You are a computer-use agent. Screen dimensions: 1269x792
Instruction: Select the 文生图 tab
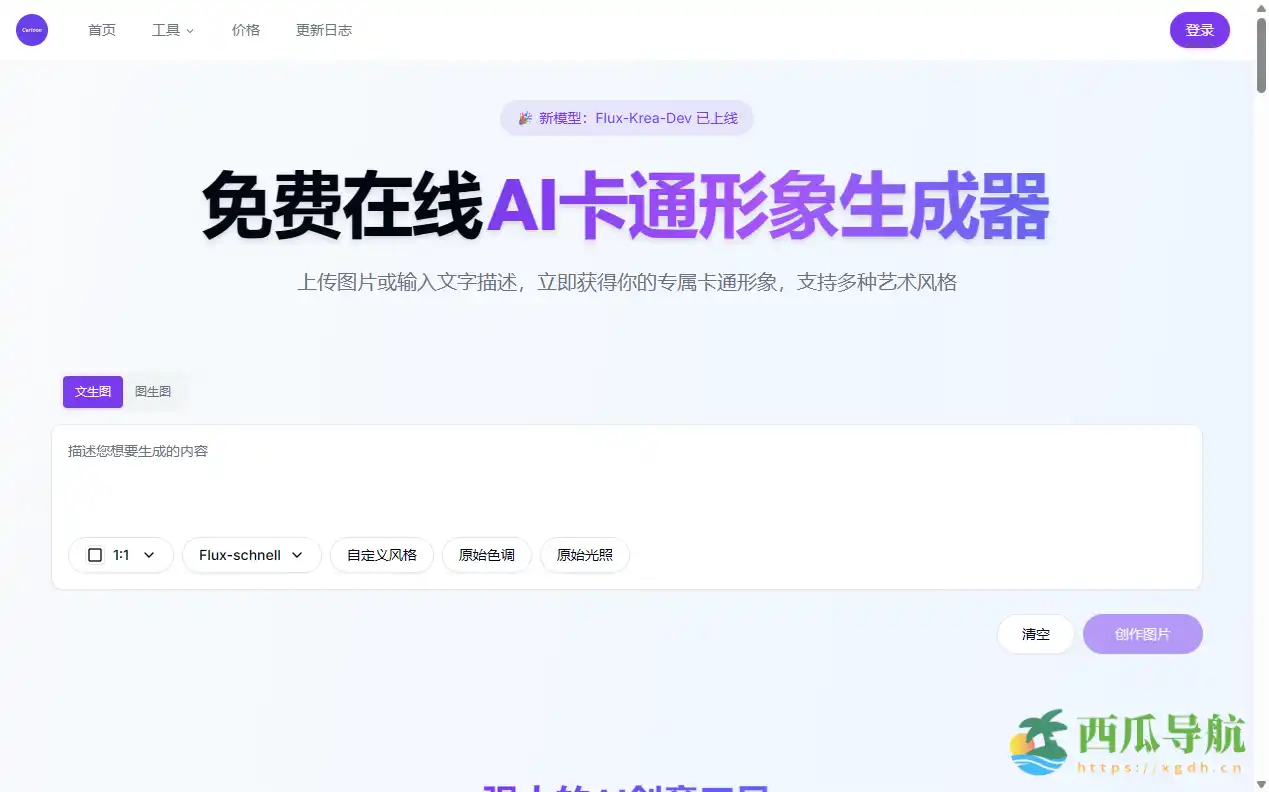pyautogui.click(x=92, y=391)
